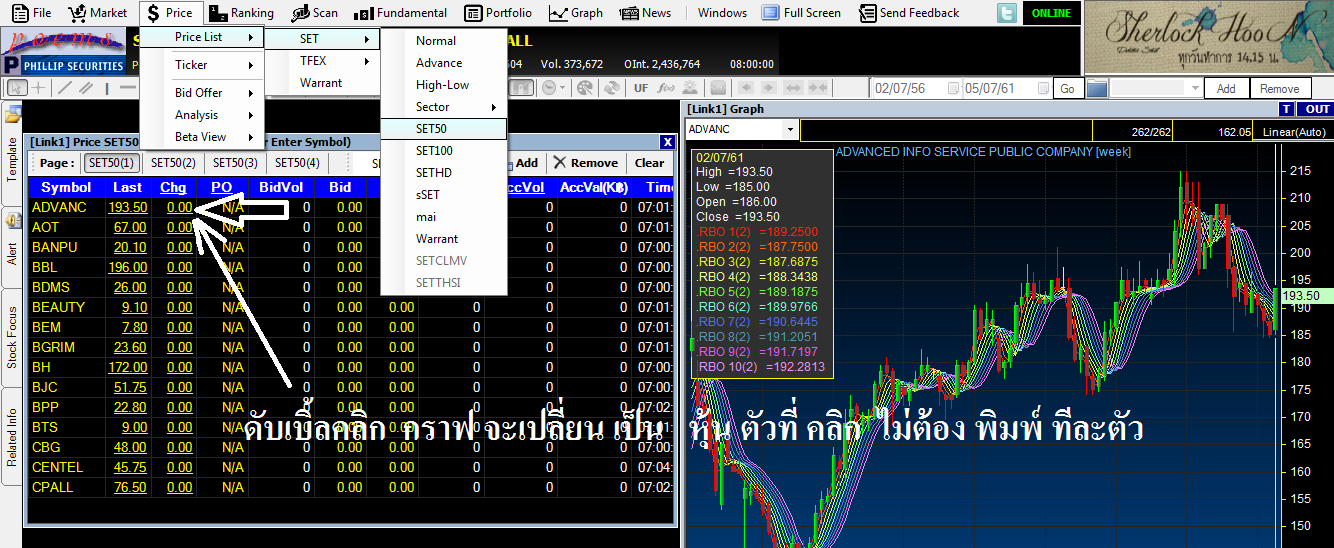Click Clear in the price window
Screen dimensions: 1334x548
(649, 163)
